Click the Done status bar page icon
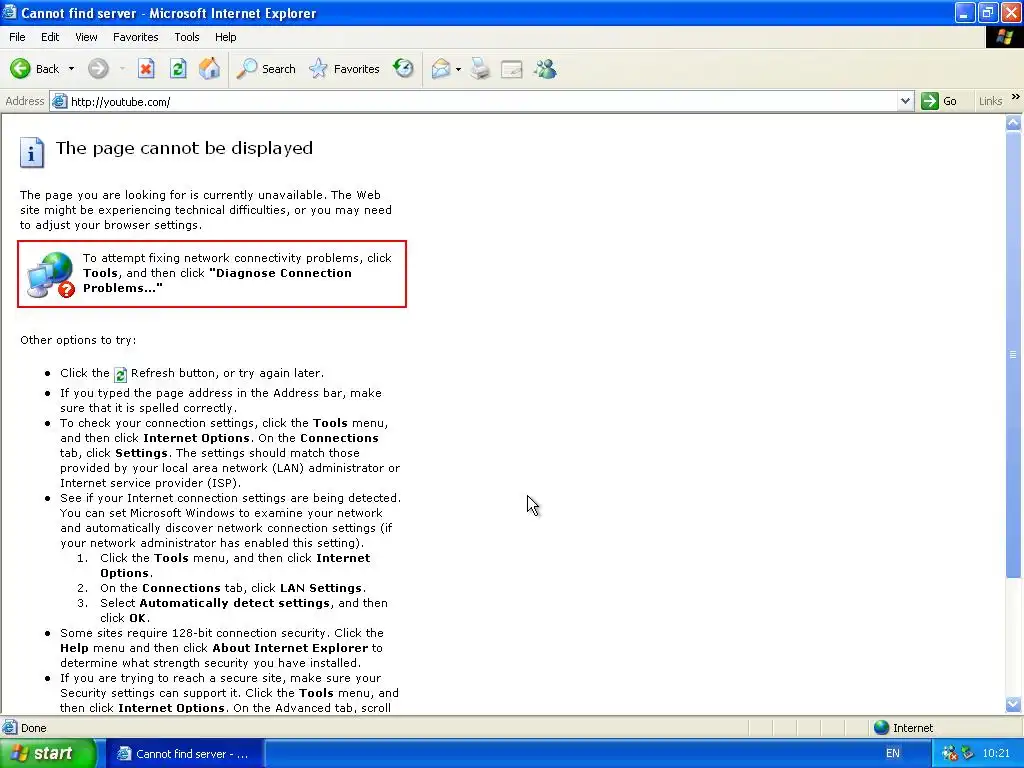 [x=10, y=727]
